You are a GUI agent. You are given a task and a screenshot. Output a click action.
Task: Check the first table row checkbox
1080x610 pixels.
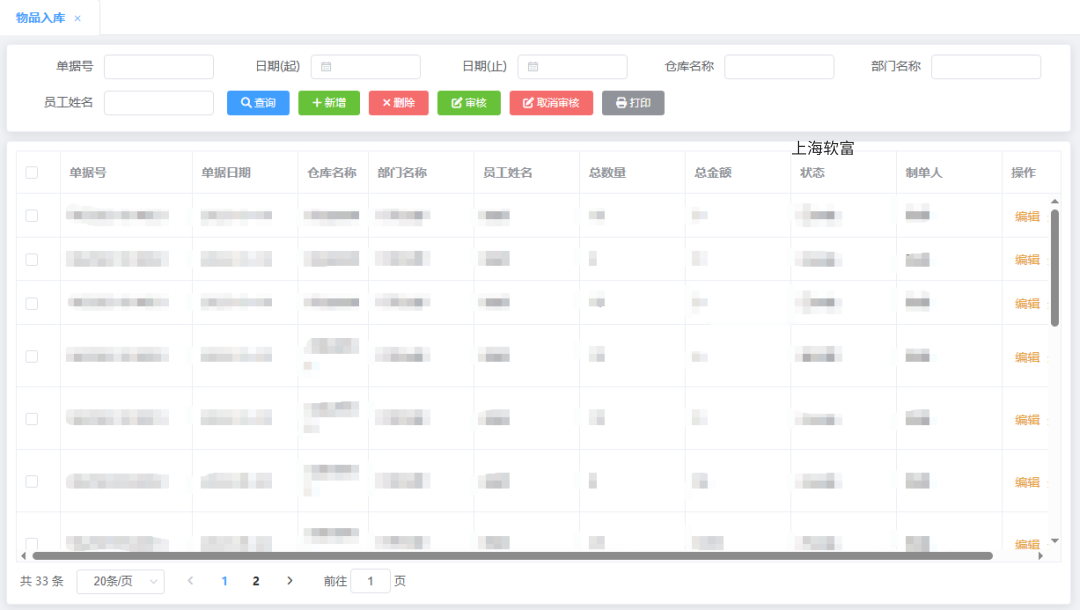[x=32, y=216]
